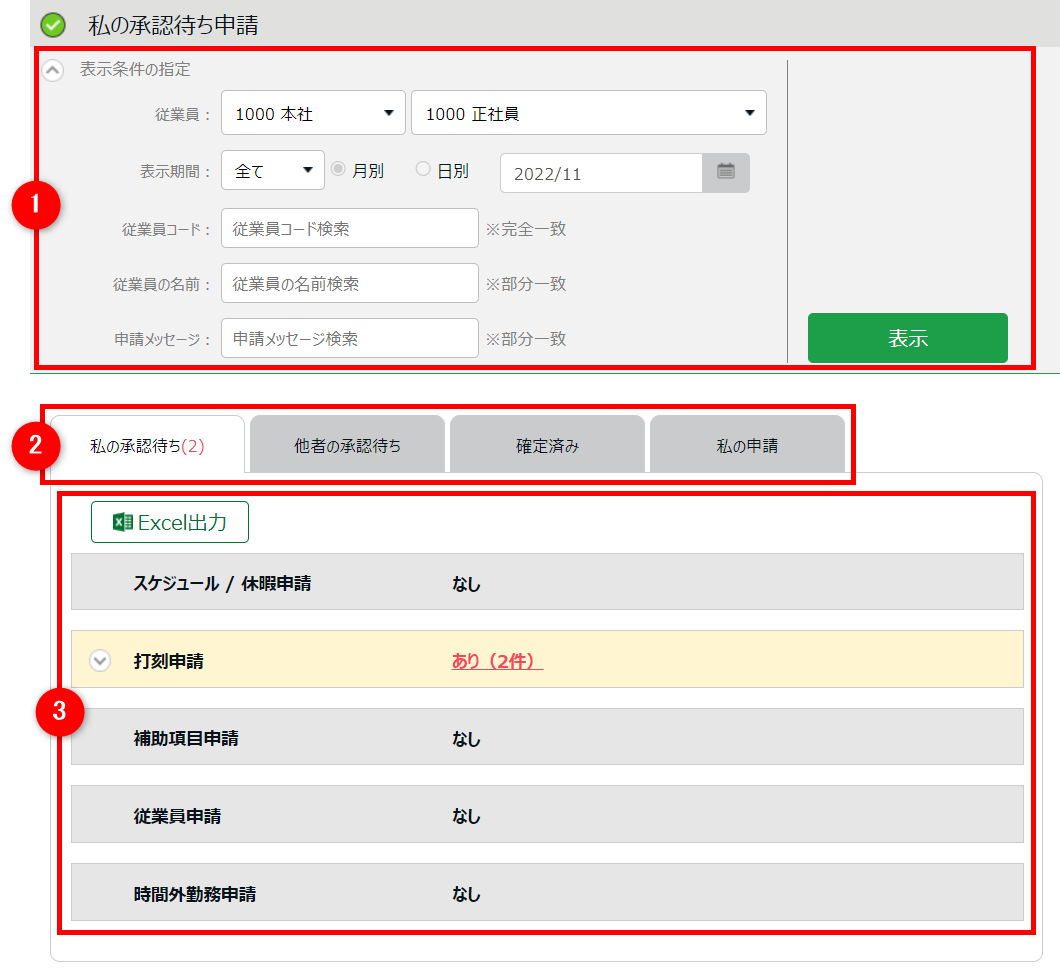Image resolution: width=1060 pixels, height=979 pixels.
Task: Select the 月別 radio button
Action: pyautogui.click(x=338, y=170)
